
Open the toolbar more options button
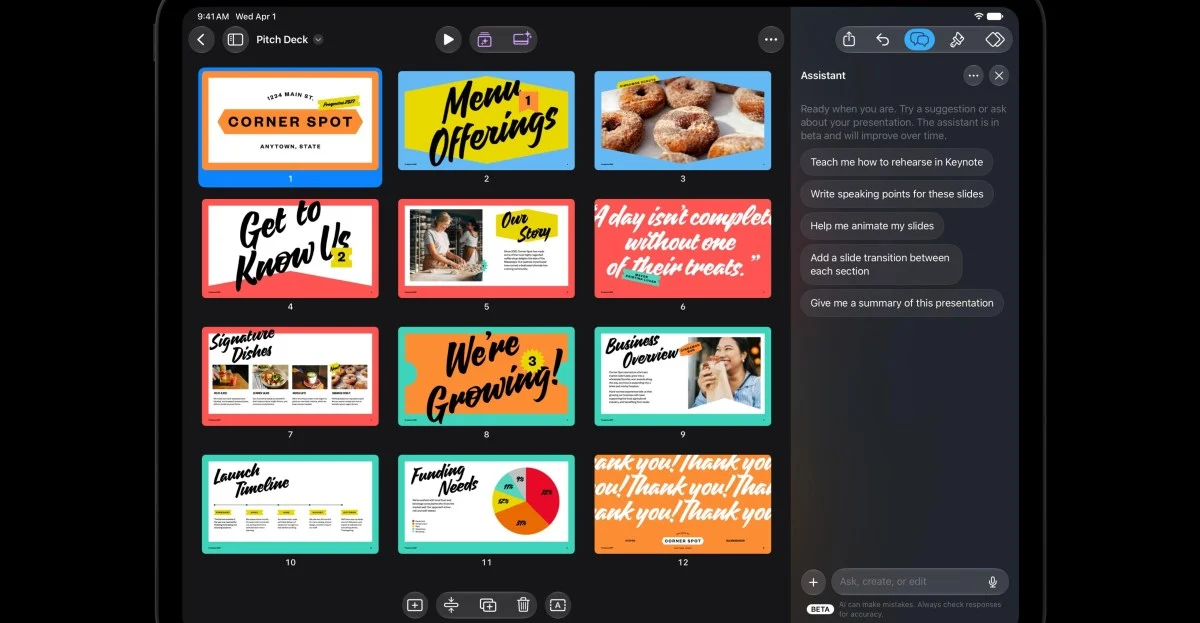(770, 40)
